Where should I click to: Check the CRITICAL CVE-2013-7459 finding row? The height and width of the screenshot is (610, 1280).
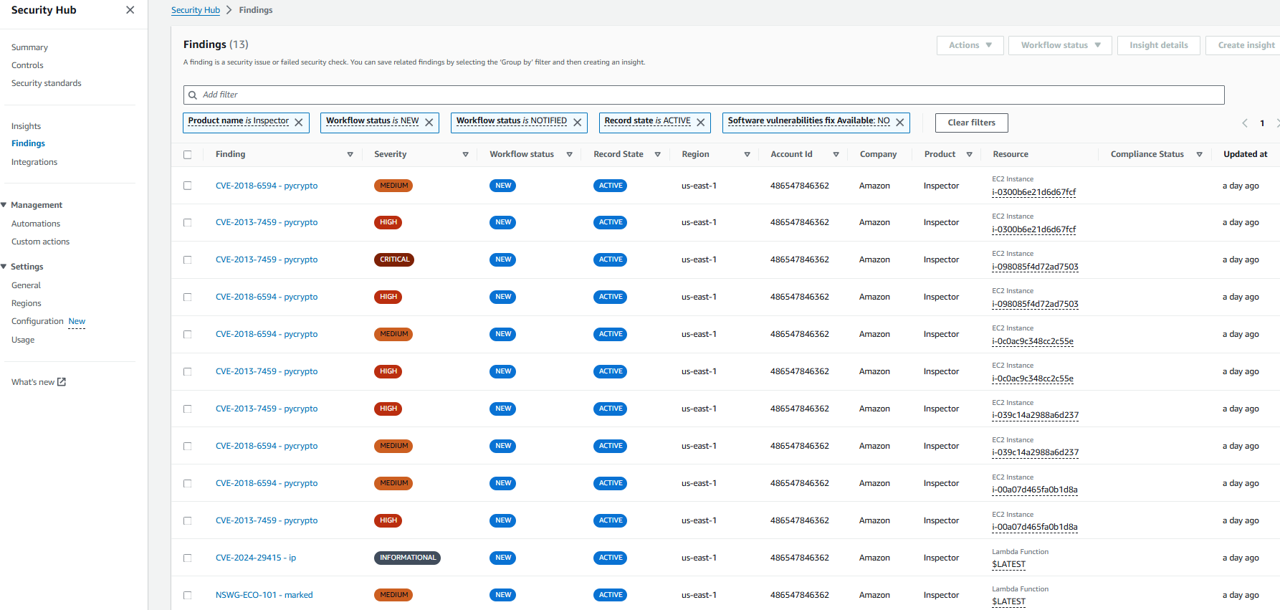pos(187,260)
